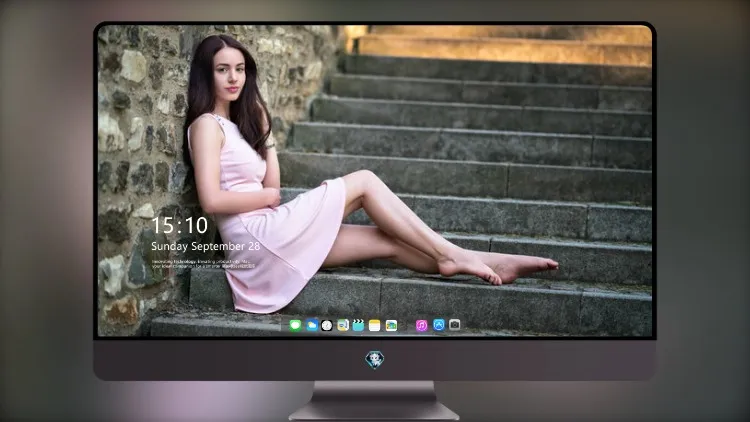750x422 pixels.
Task: Open the blue App Store icon
Action: click(x=439, y=325)
